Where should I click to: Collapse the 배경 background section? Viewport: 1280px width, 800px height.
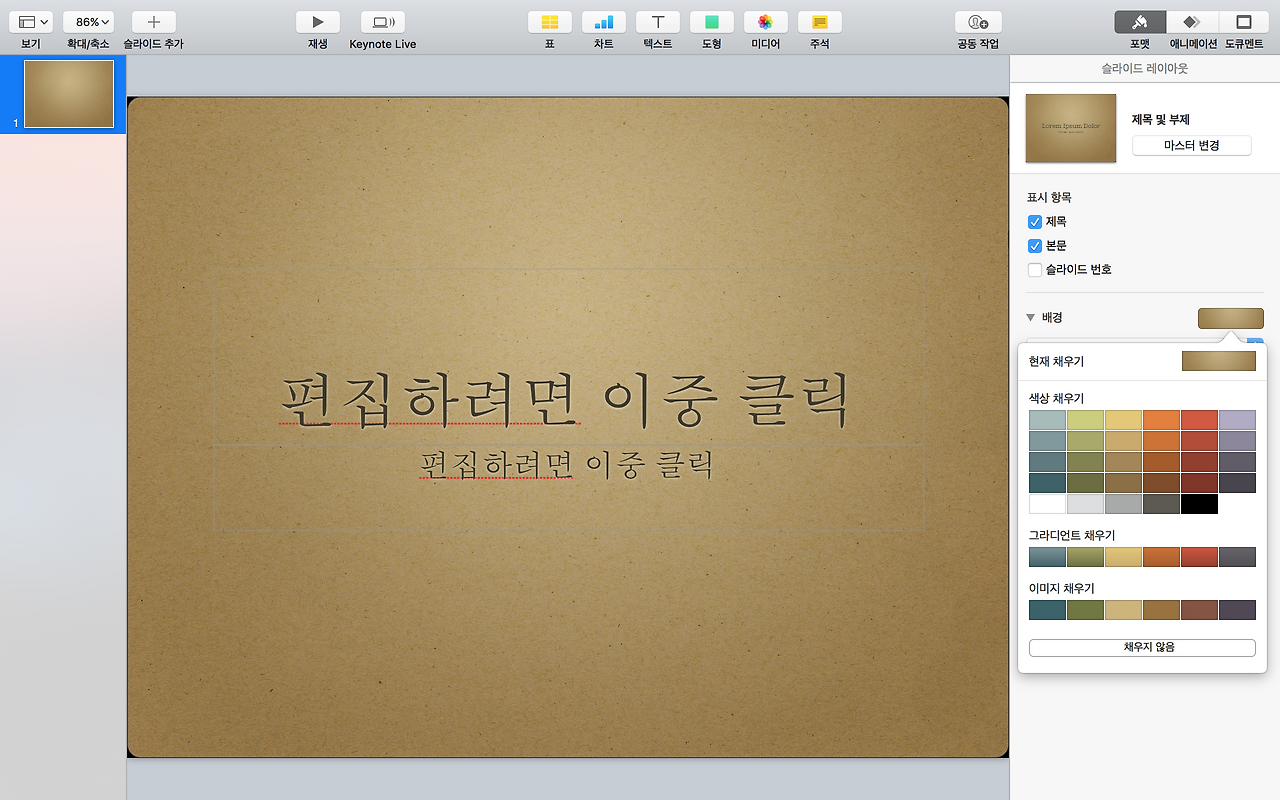[x=1030, y=317]
